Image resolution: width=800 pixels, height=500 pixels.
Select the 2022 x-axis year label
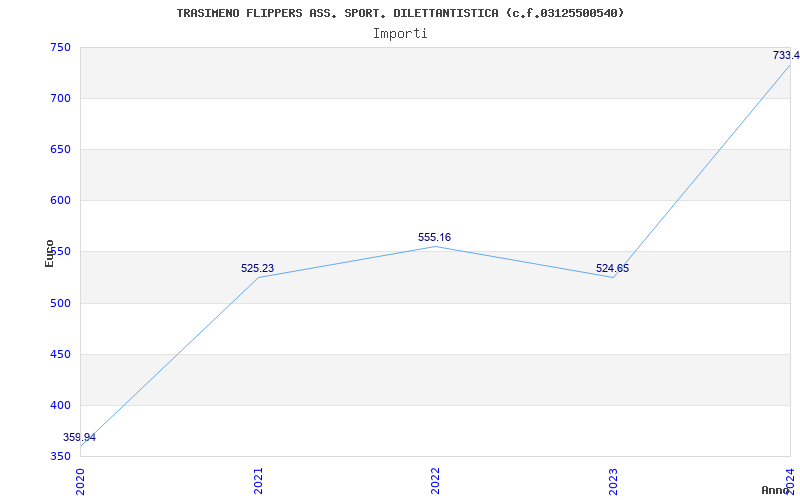pyautogui.click(x=436, y=479)
